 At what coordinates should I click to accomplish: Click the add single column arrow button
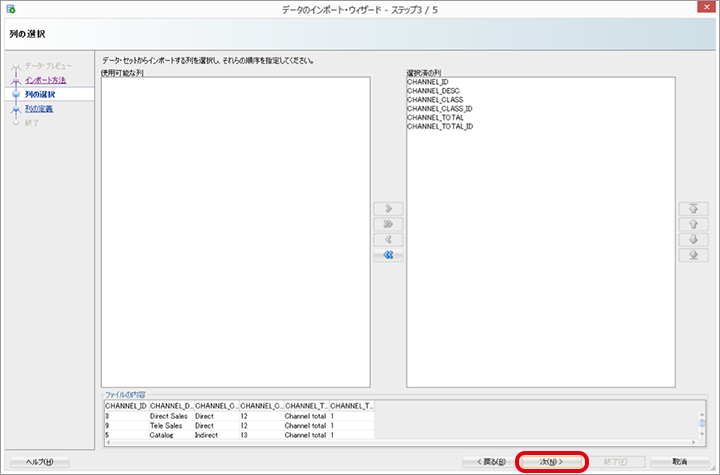388,209
